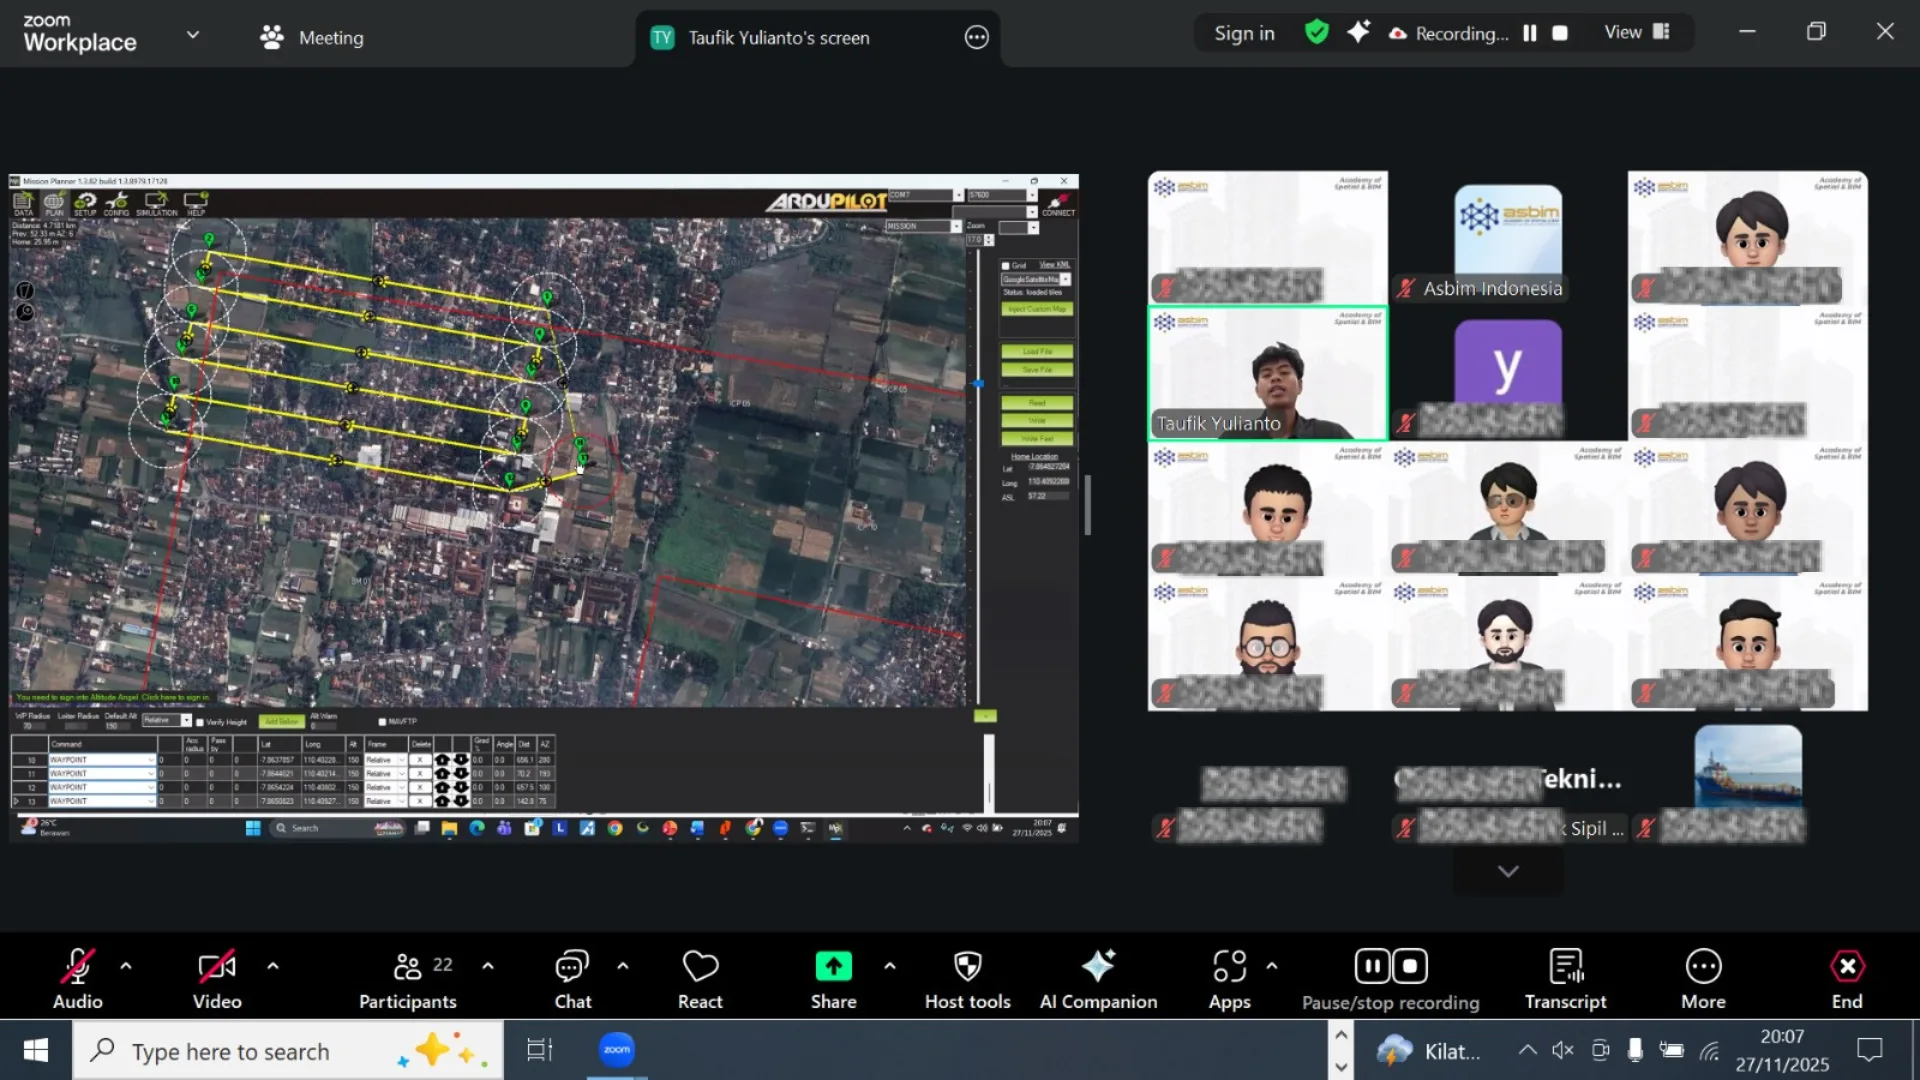Click the Inject Custom Map button
The image size is (1920, 1080).
point(1038,308)
